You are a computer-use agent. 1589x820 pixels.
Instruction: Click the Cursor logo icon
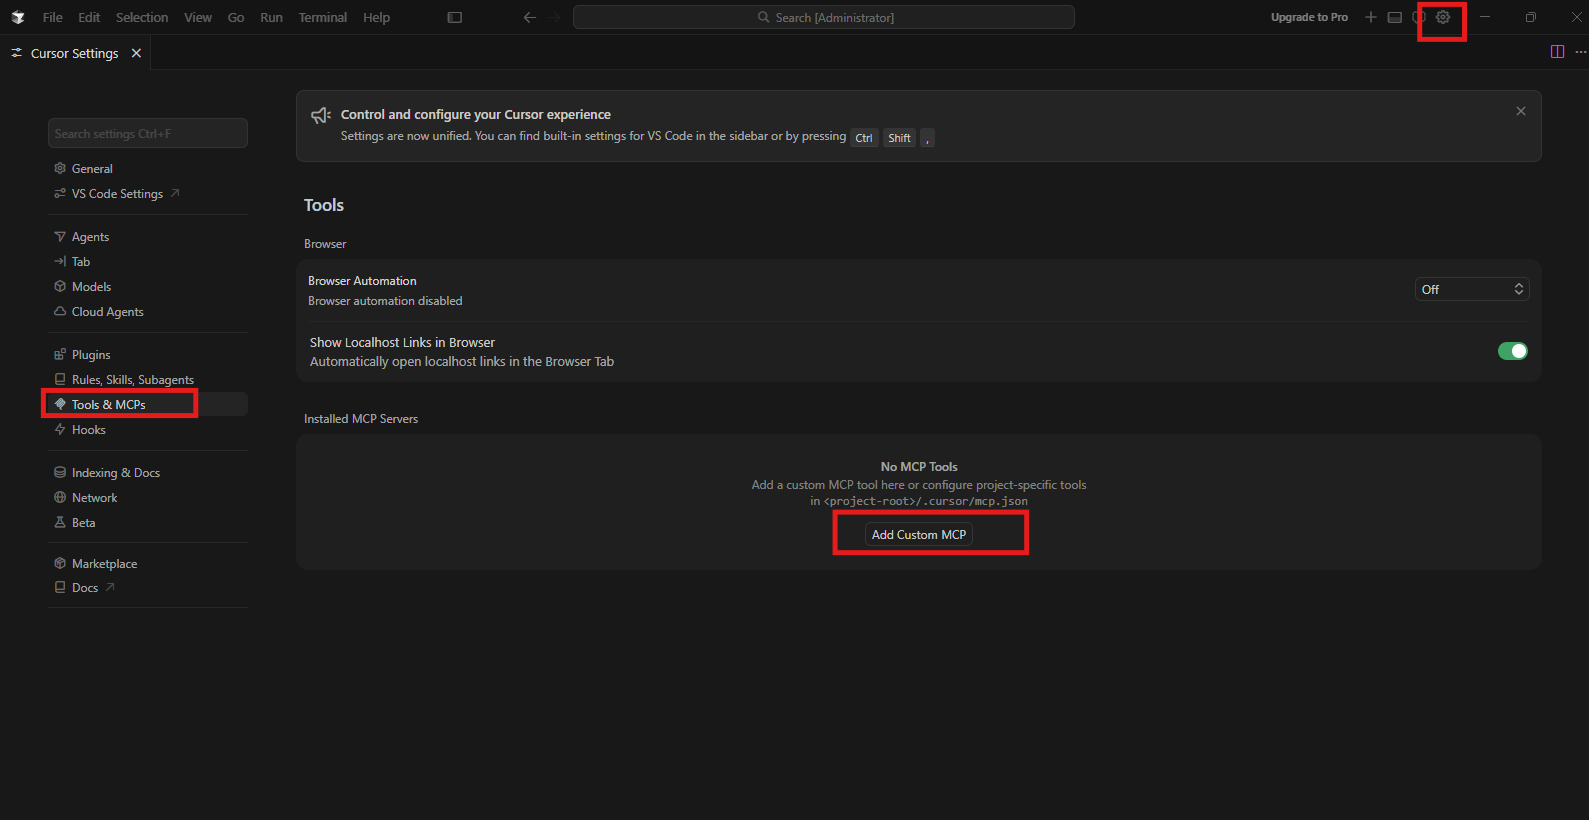(x=18, y=17)
